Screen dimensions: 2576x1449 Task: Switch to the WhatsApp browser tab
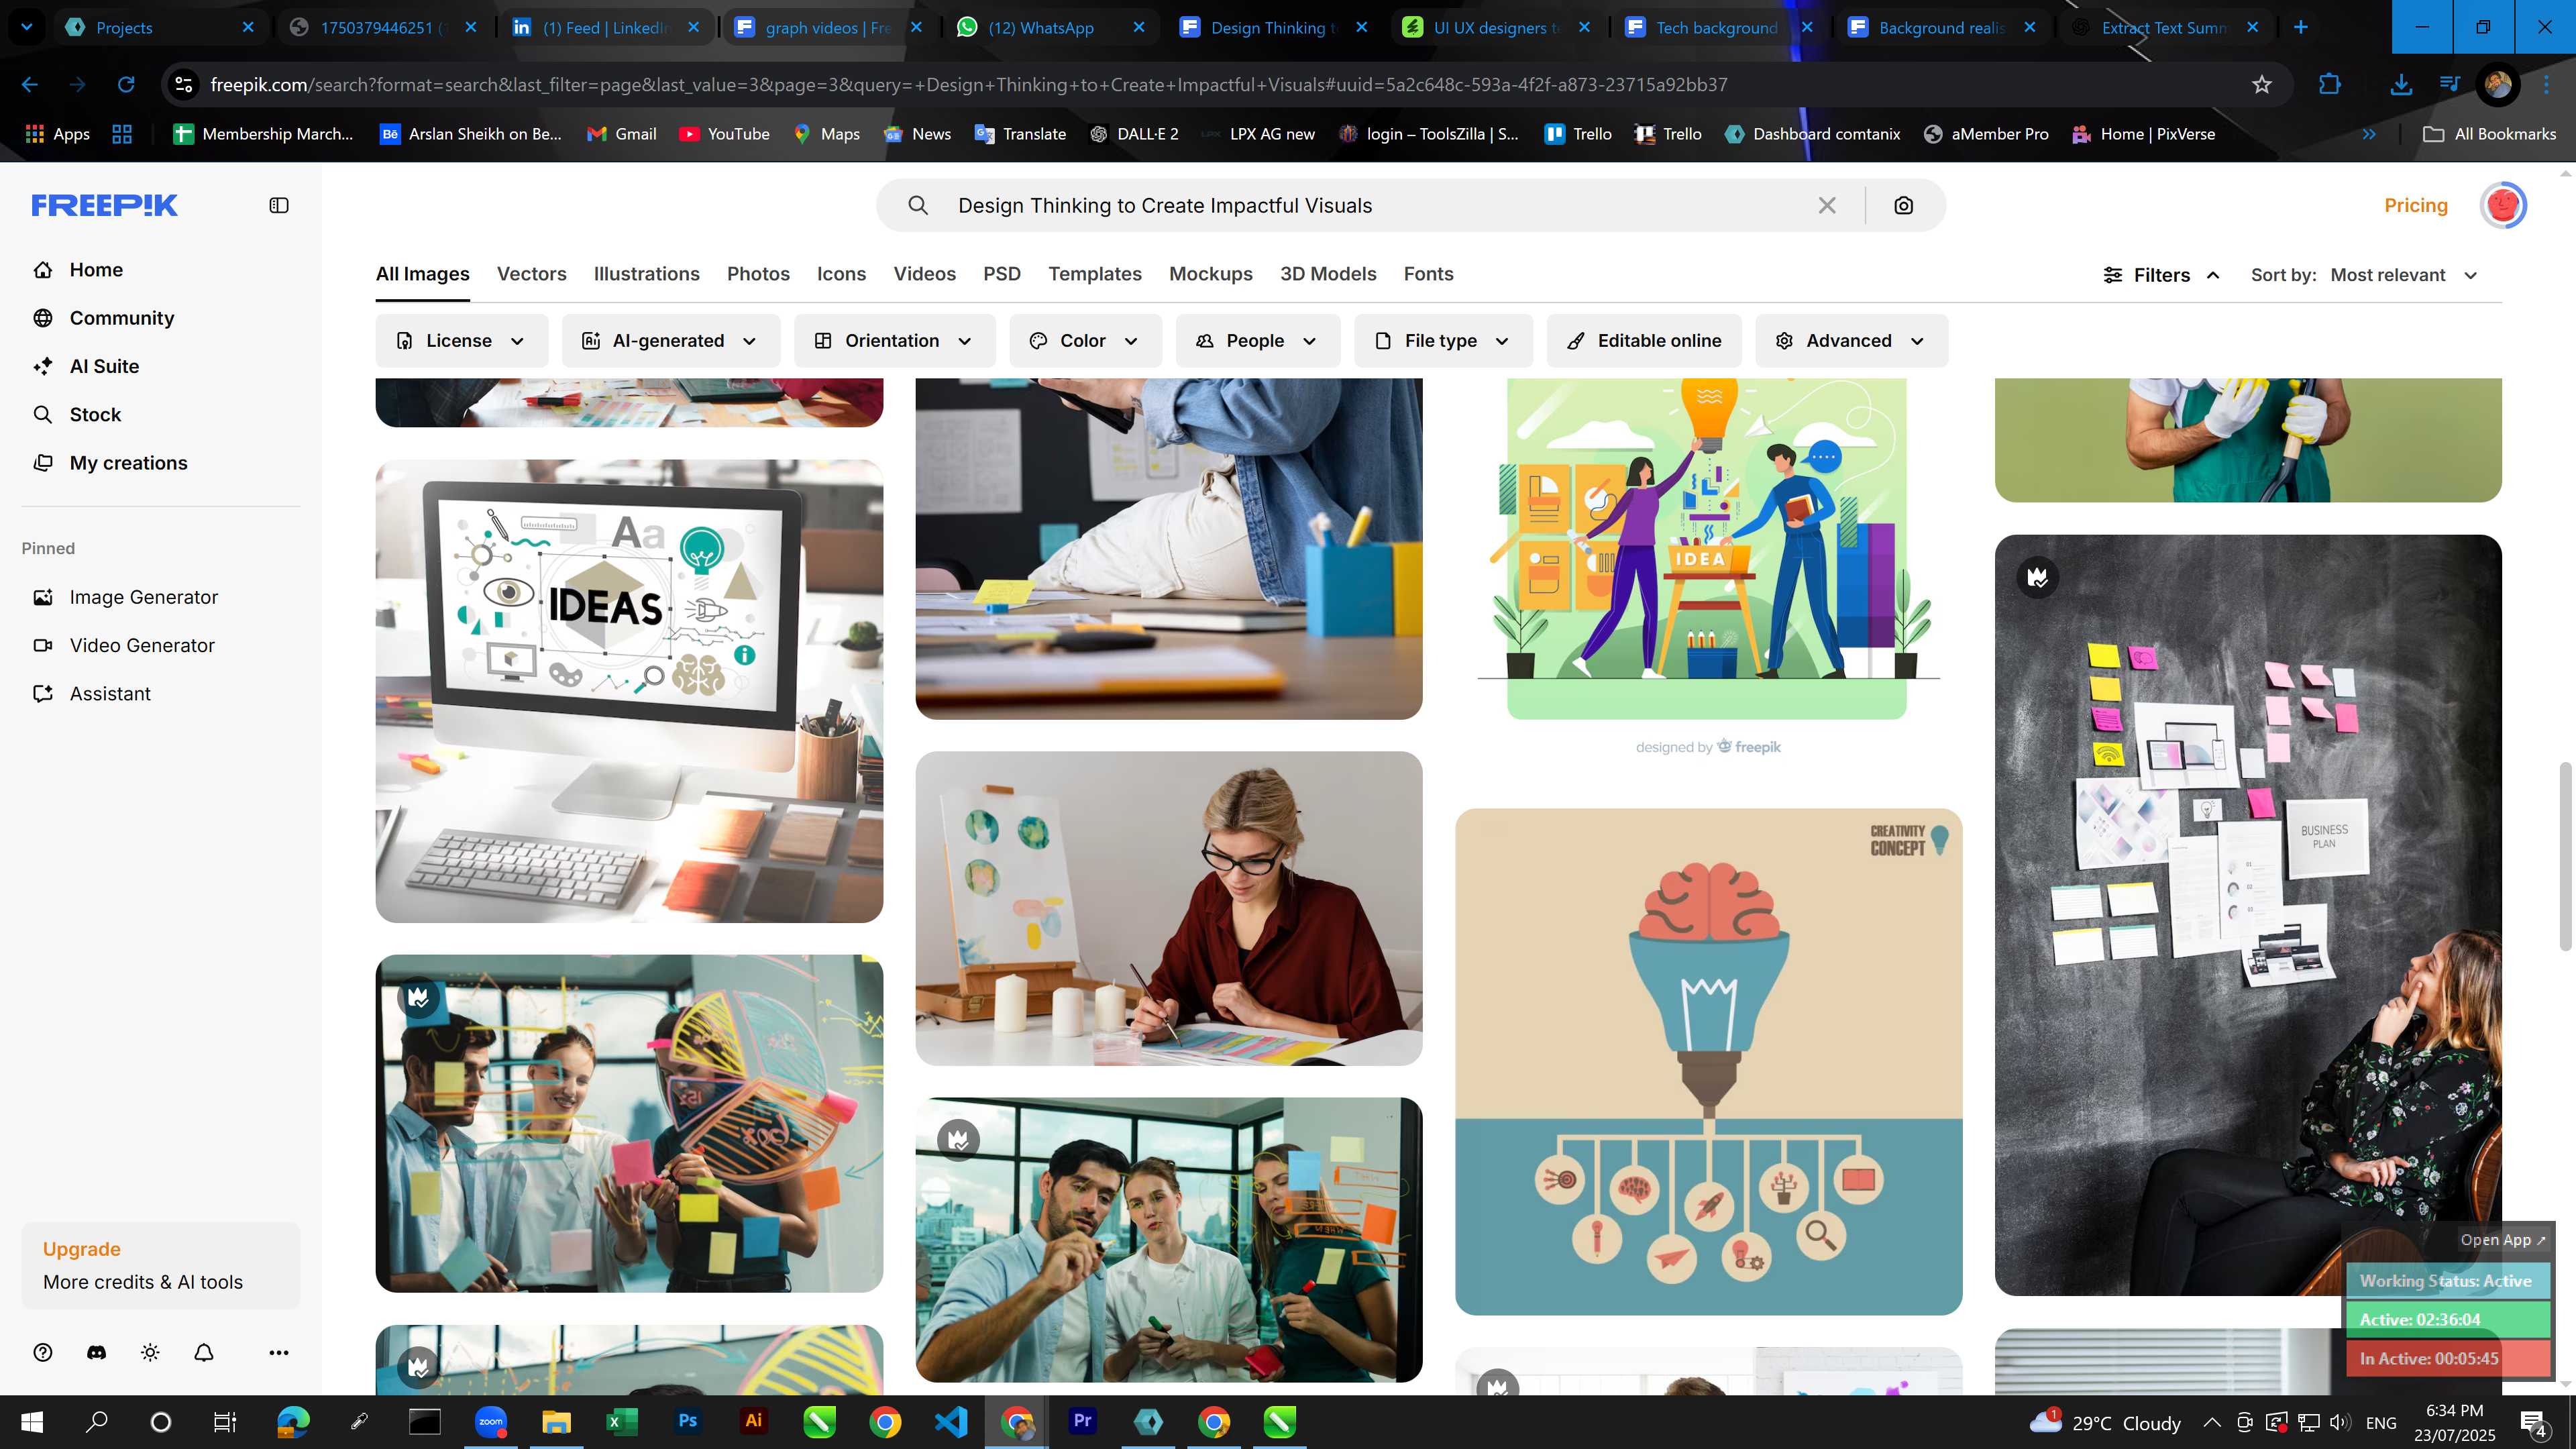pyautogui.click(x=1050, y=28)
